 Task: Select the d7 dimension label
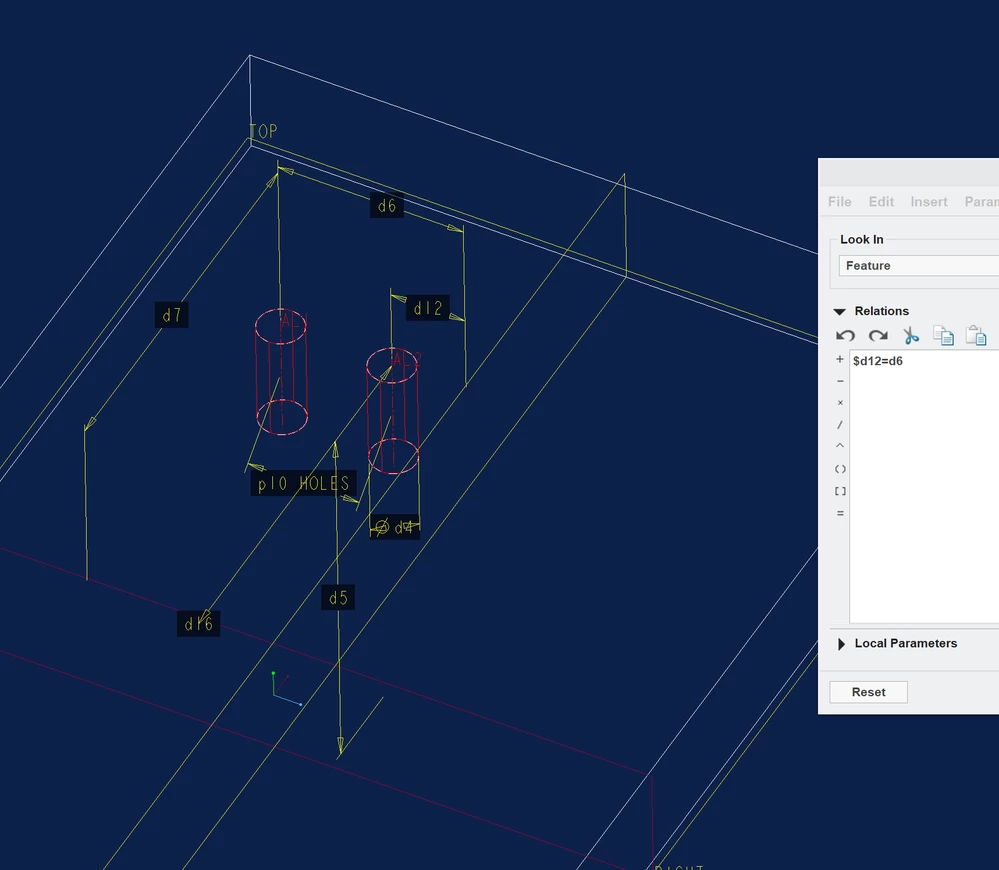[171, 315]
